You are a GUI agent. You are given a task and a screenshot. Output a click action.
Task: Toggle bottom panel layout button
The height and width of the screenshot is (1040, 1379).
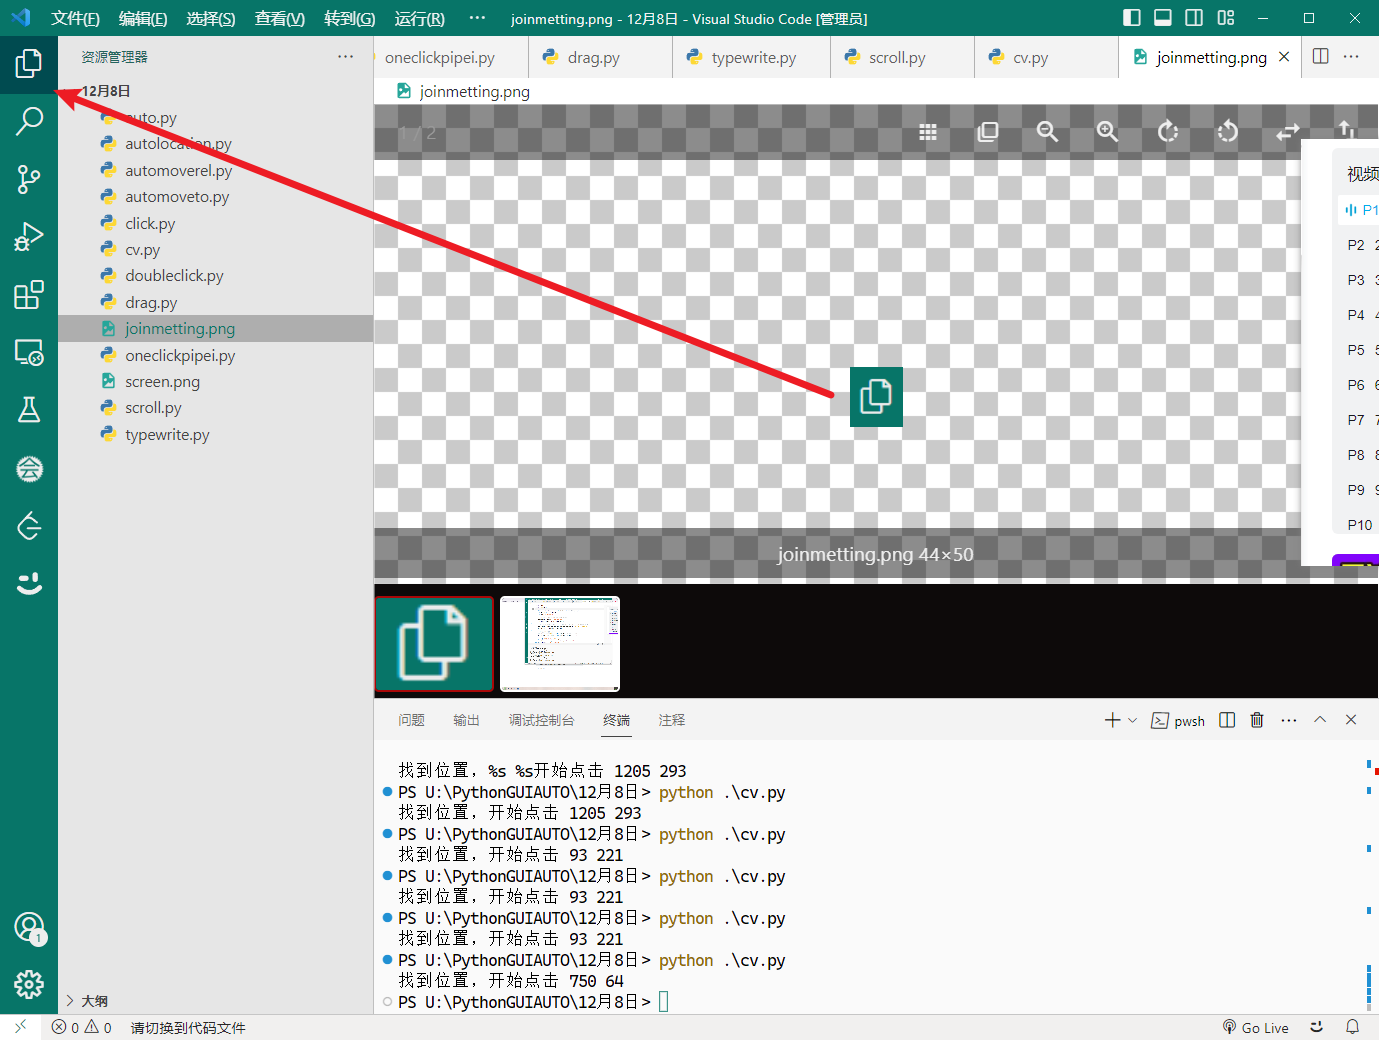pyautogui.click(x=1163, y=17)
